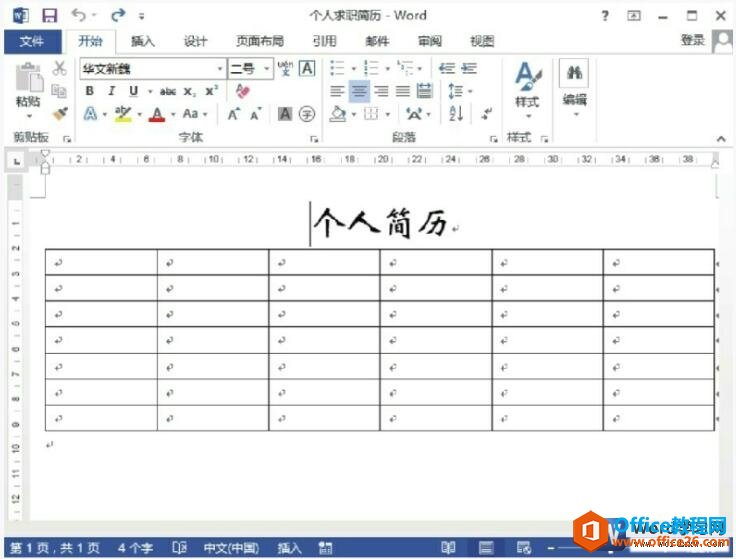Toggle strikethrough formatting
The image size is (736, 559).
(168, 92)
